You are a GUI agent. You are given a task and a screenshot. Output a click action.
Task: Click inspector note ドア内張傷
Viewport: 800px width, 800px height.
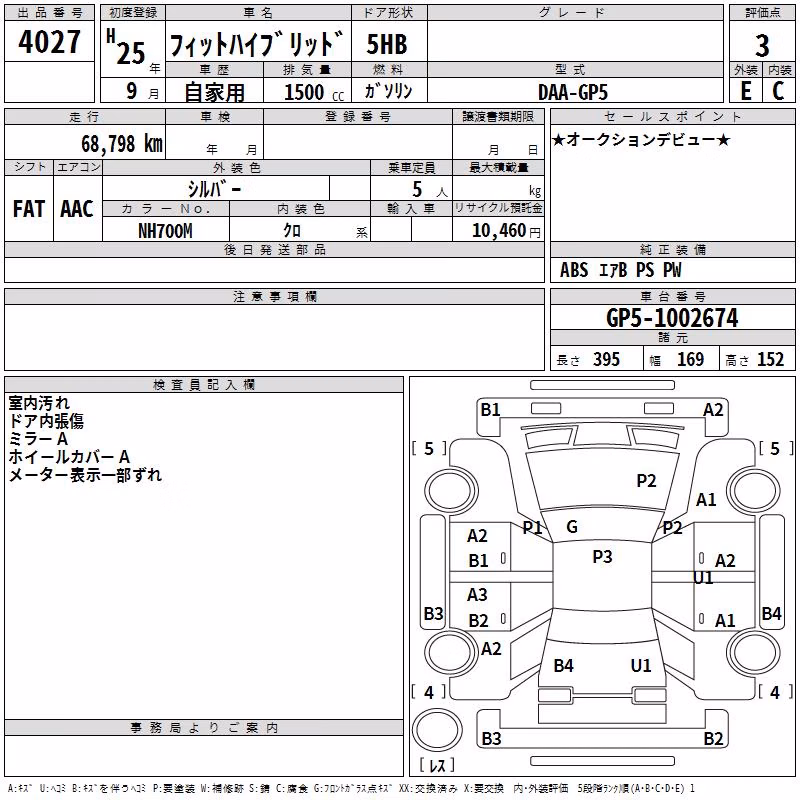click(x=46, y=421)
